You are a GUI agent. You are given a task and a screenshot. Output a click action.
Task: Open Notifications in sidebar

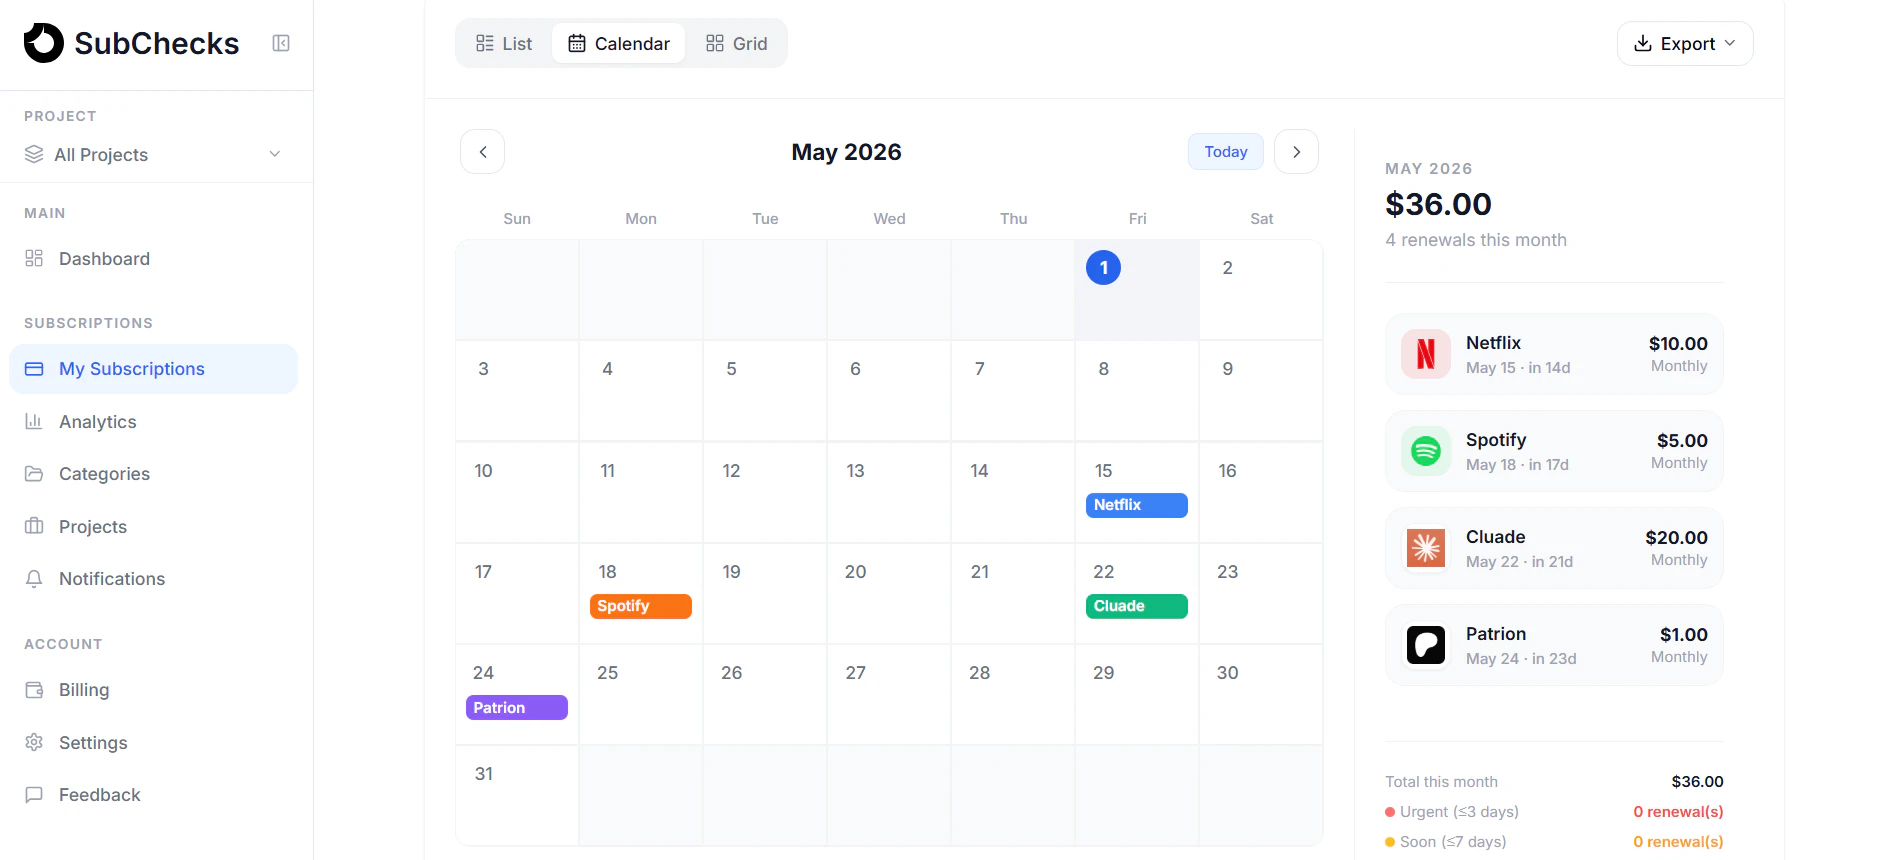(154, 578)
